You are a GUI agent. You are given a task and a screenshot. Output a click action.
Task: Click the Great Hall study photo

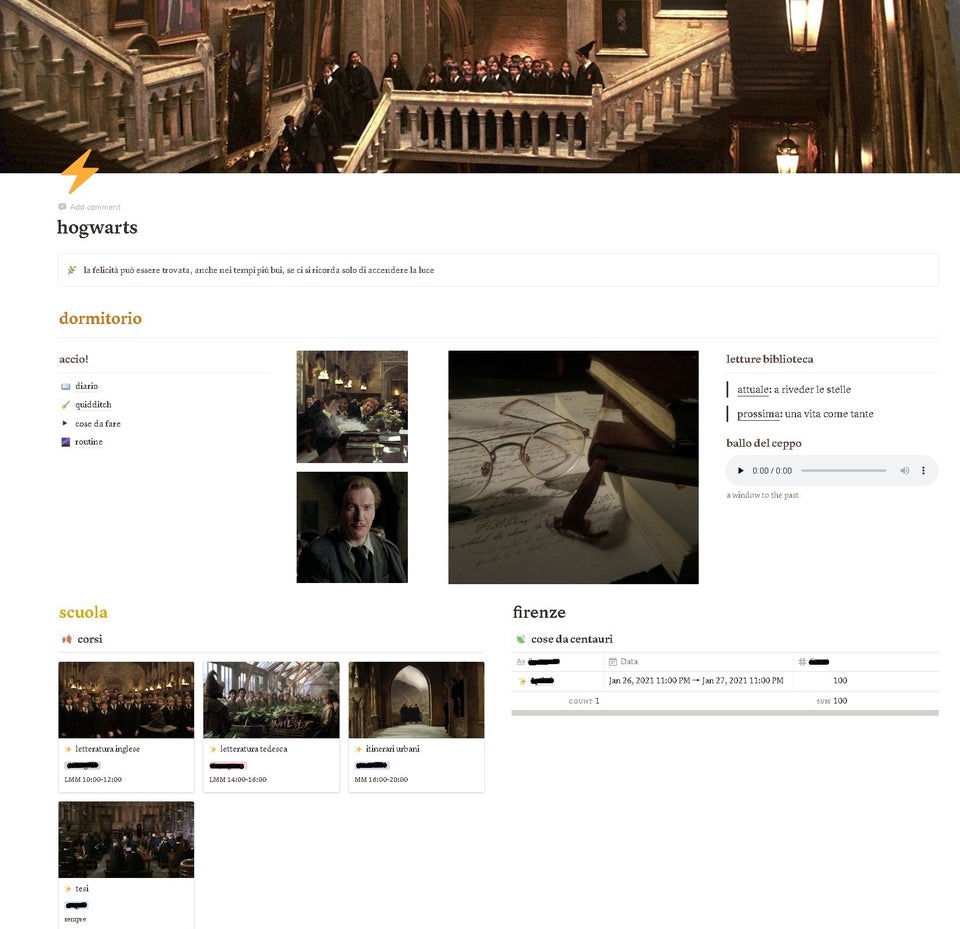352,407
